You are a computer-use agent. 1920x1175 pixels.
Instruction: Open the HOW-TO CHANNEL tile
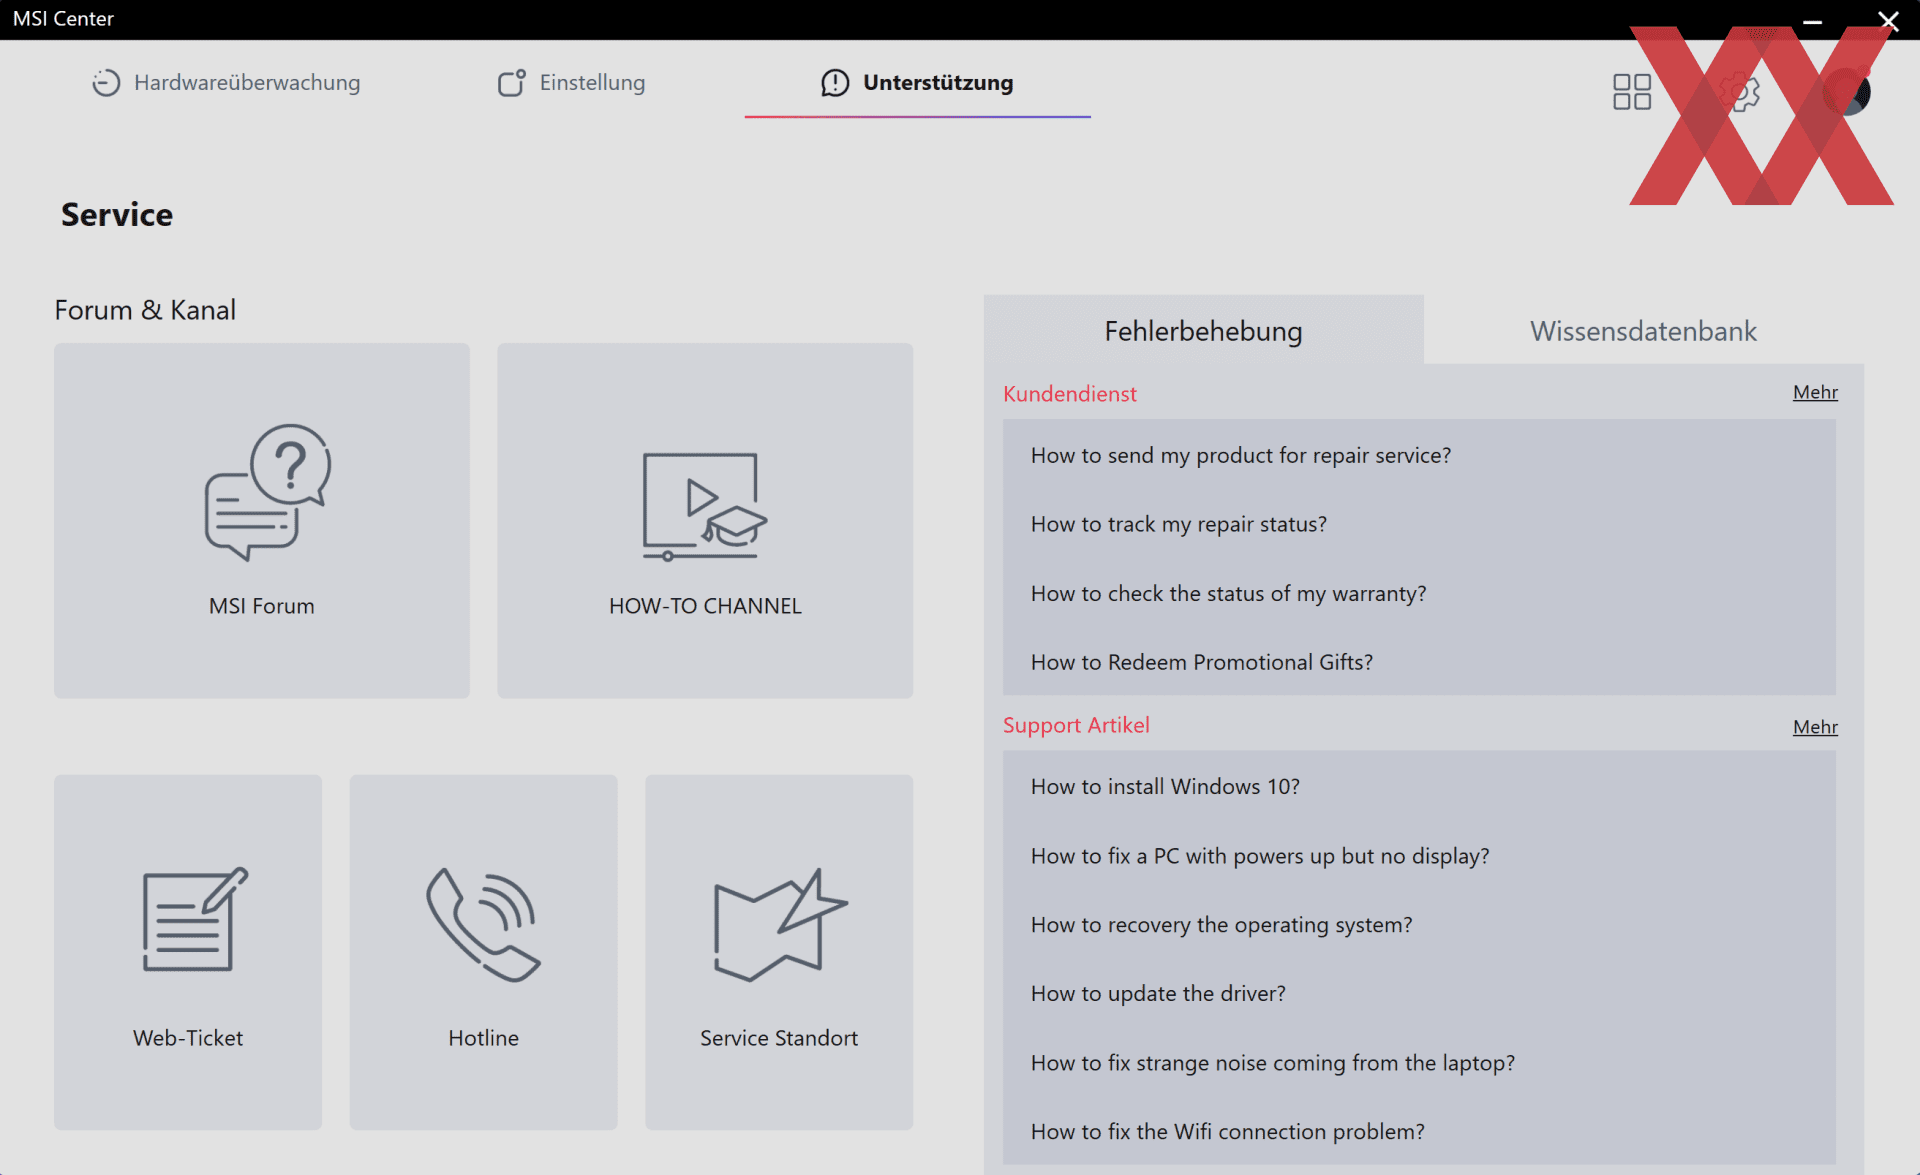point(705,520)
